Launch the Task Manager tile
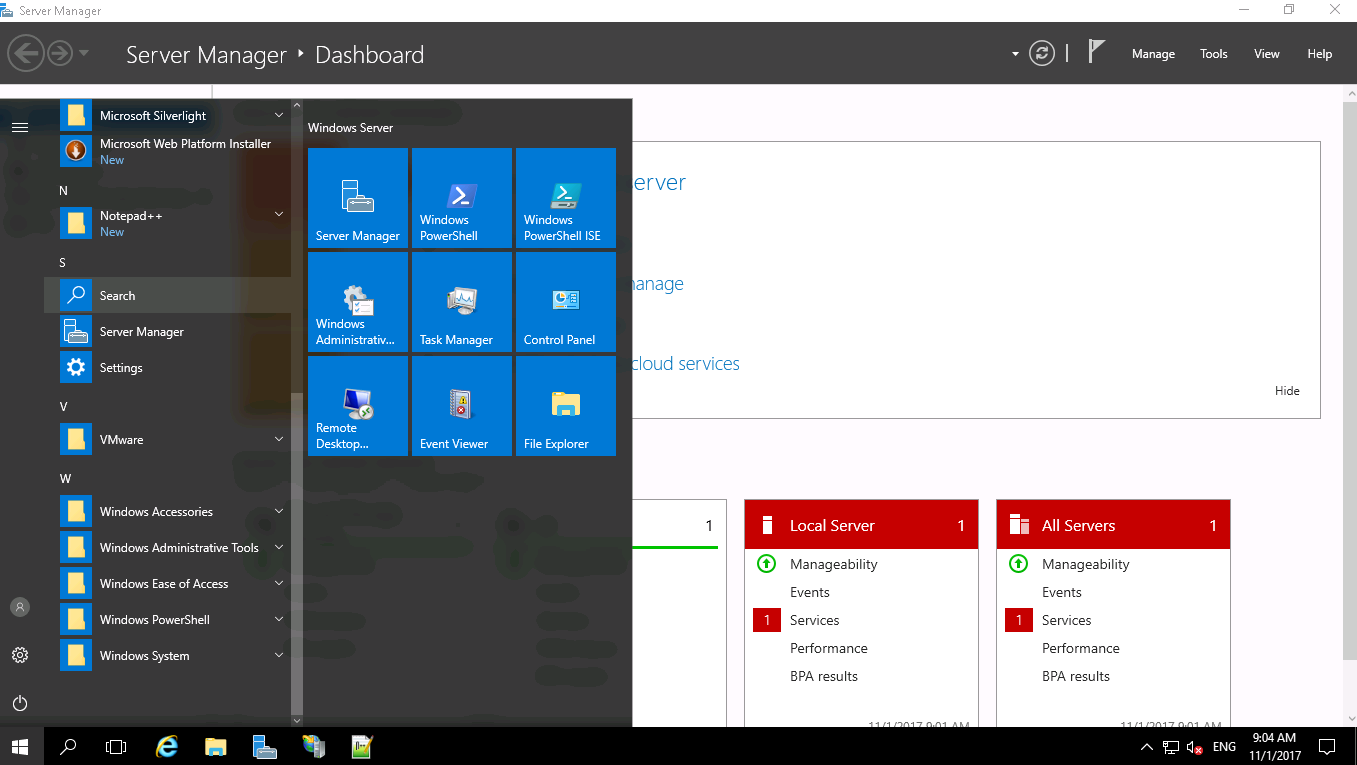The image size is (1357, 765). (461, 302)
